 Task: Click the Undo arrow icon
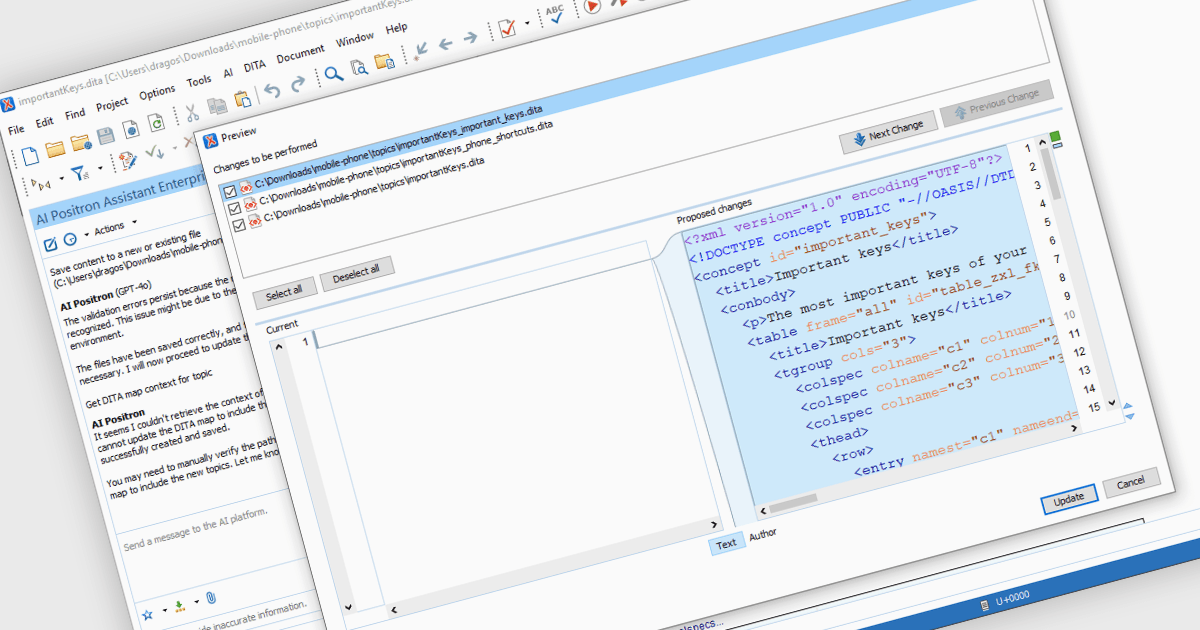(272, 92)
